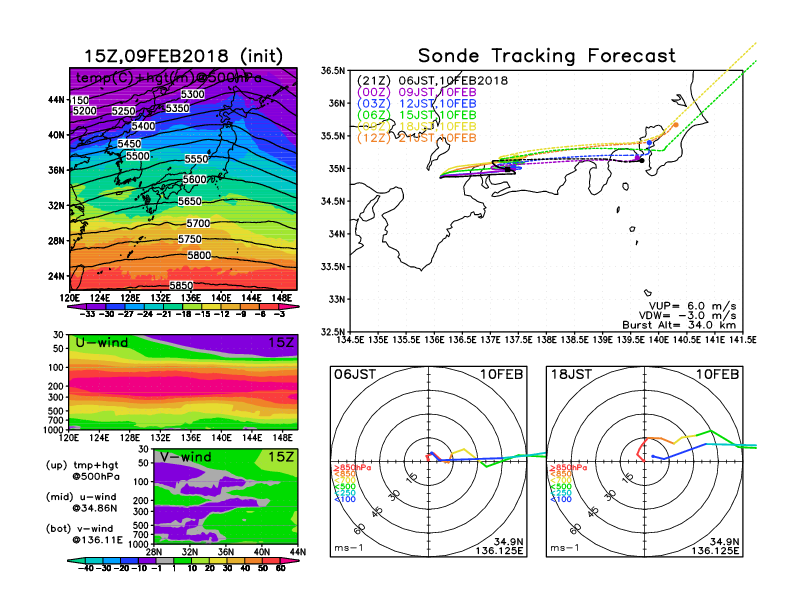Screen dimensions: 792x612
Task: Click the '<100' legend in the 18JST hodograph
Action: coord(561,499)
